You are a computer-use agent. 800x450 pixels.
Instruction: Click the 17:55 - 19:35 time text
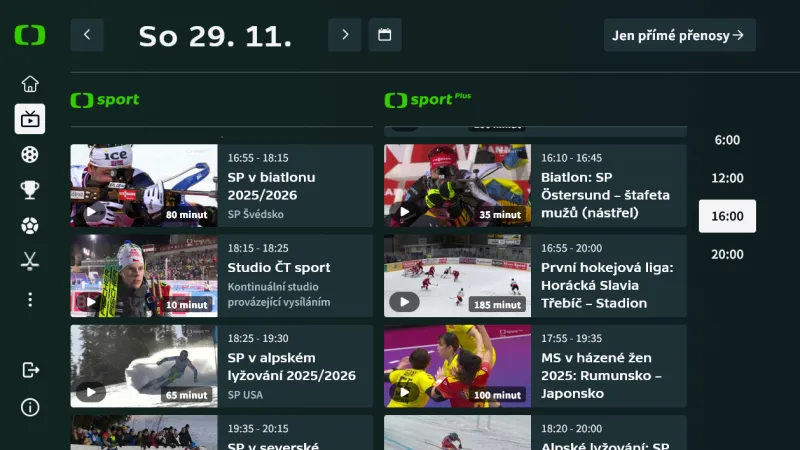pos(571,338)
